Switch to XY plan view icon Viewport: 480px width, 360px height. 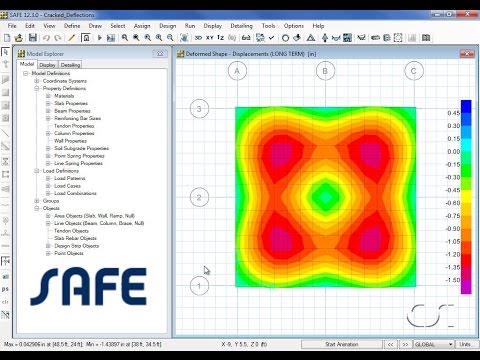(209, 38)
